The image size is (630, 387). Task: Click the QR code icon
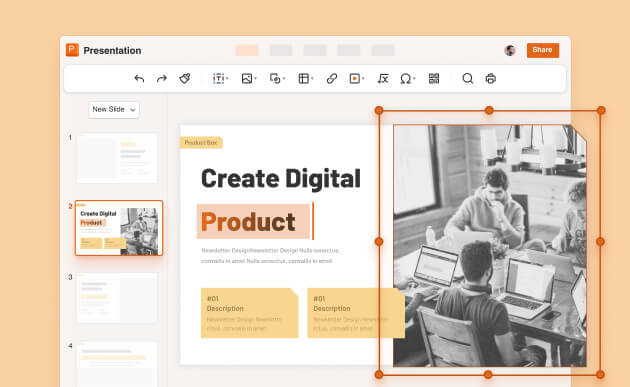pyautogui.click(x=434, y=78)
